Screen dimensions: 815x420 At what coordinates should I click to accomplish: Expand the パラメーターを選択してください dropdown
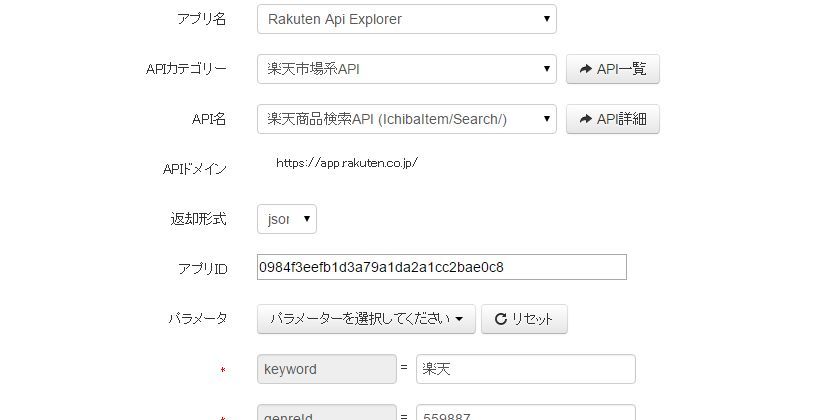point(366,319)
